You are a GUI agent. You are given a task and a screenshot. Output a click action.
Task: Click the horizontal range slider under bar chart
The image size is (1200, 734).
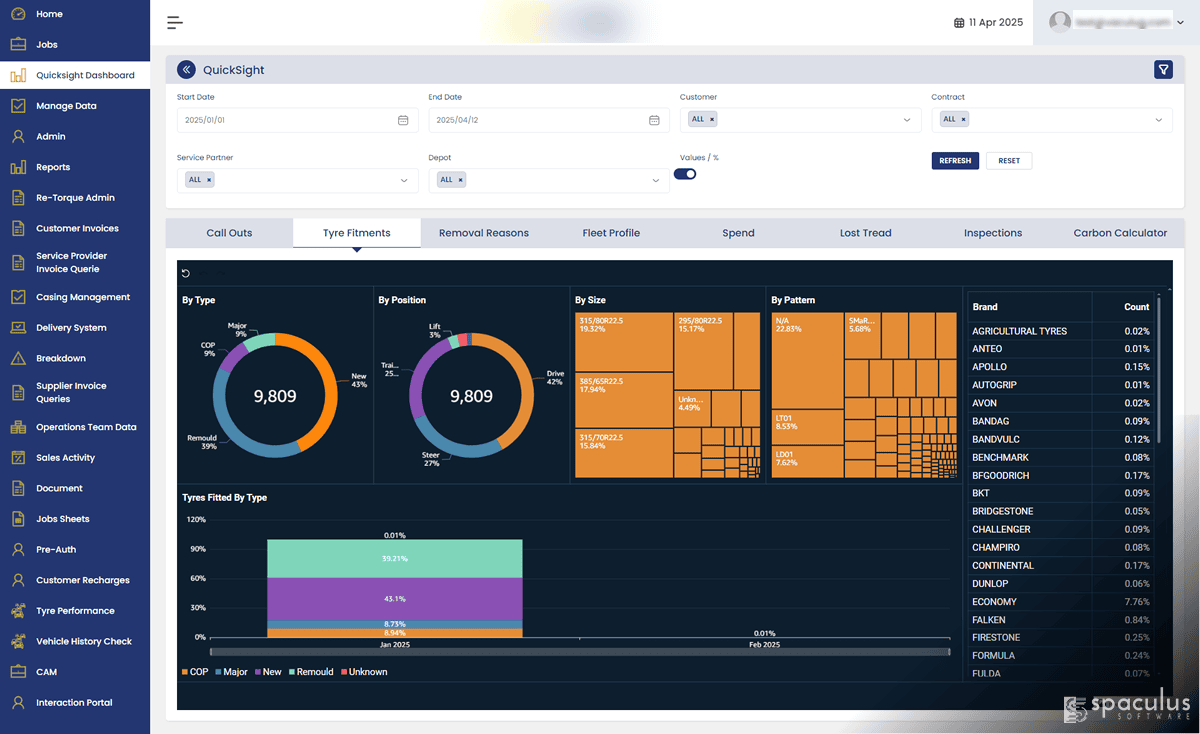click(580, 652)
